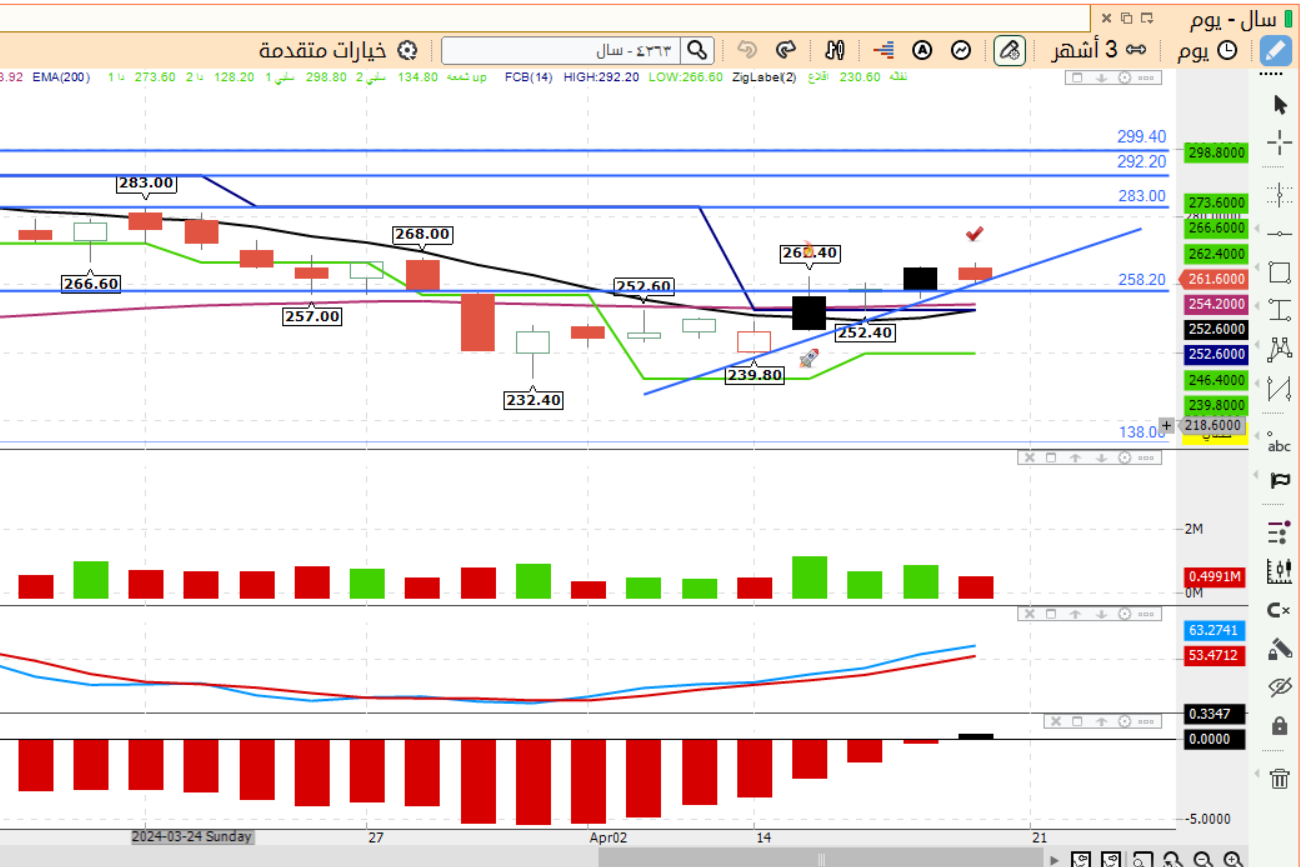Select the crosshair cursor tool
This screenshot has height=867, width=1305.
pyautogui.click(x=1280, y=142)
